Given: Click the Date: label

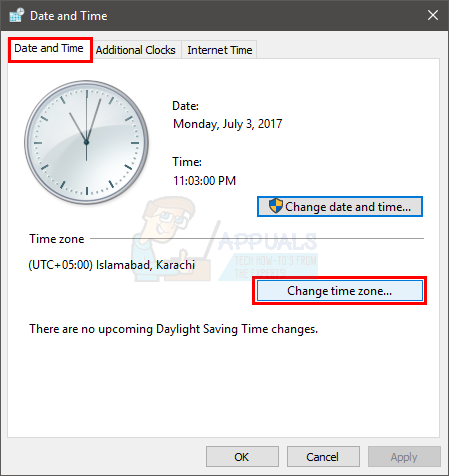Looking at the screenshot, I should 185,106.
